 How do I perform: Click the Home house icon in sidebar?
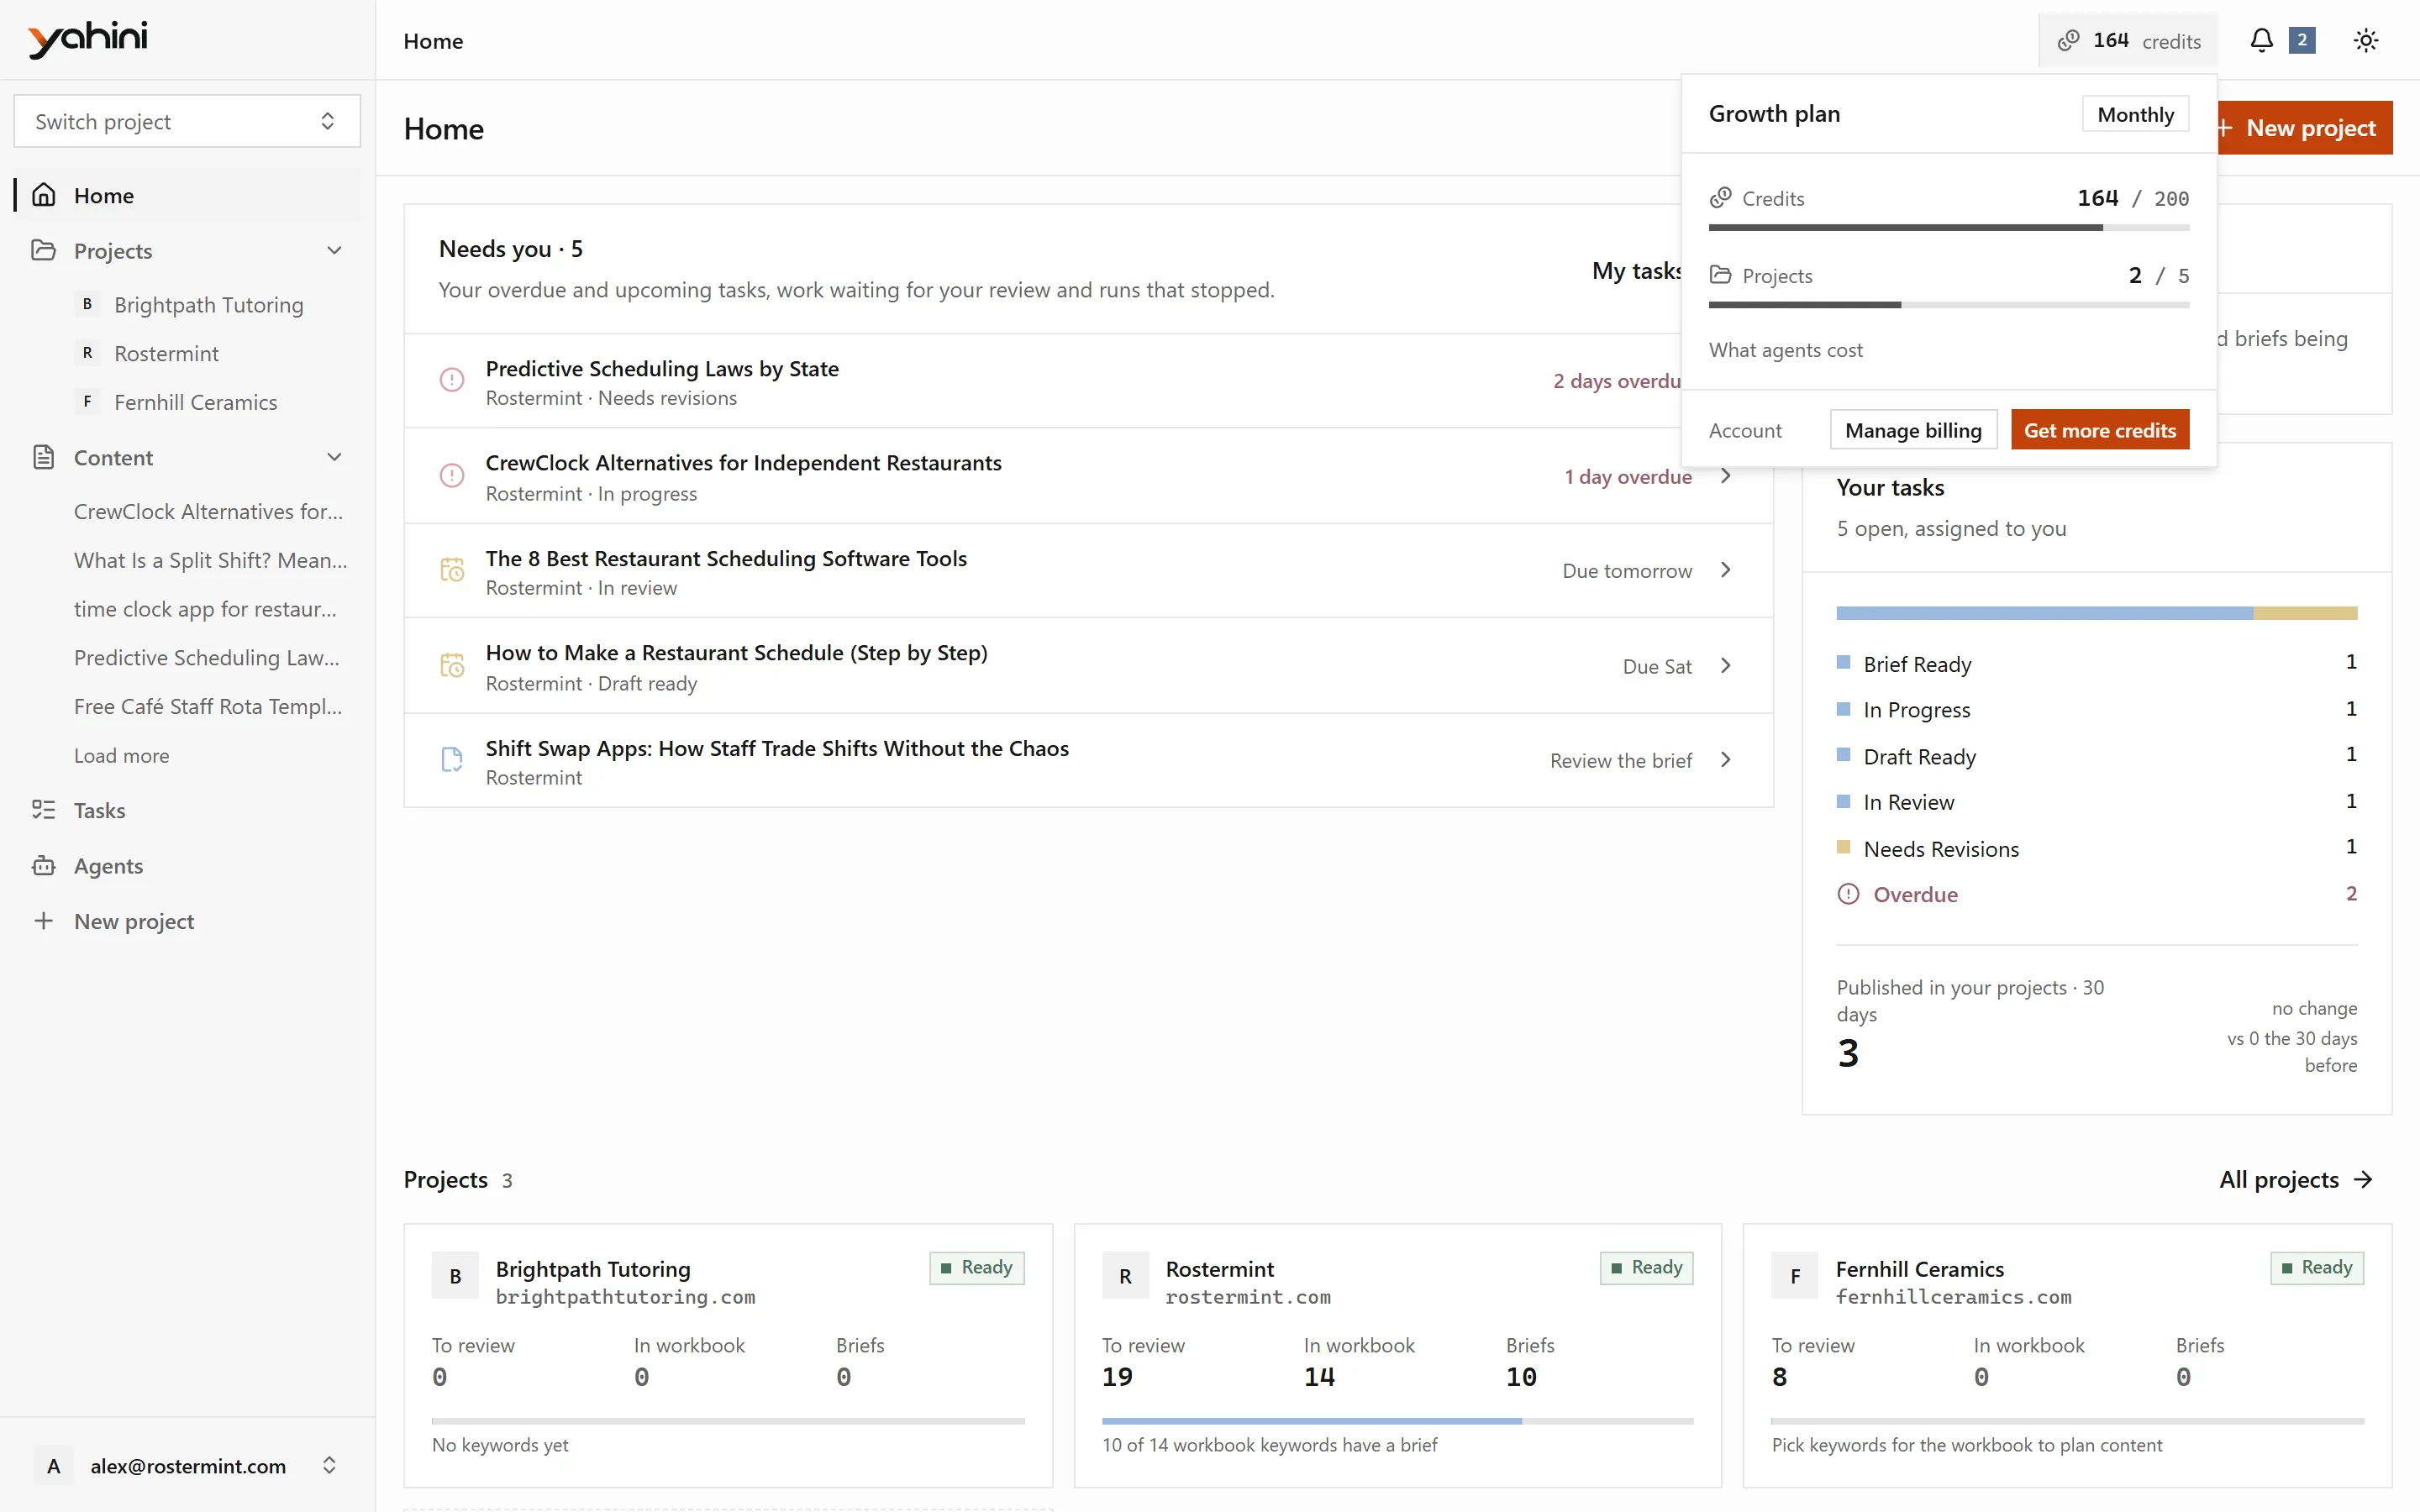[43, 195]
